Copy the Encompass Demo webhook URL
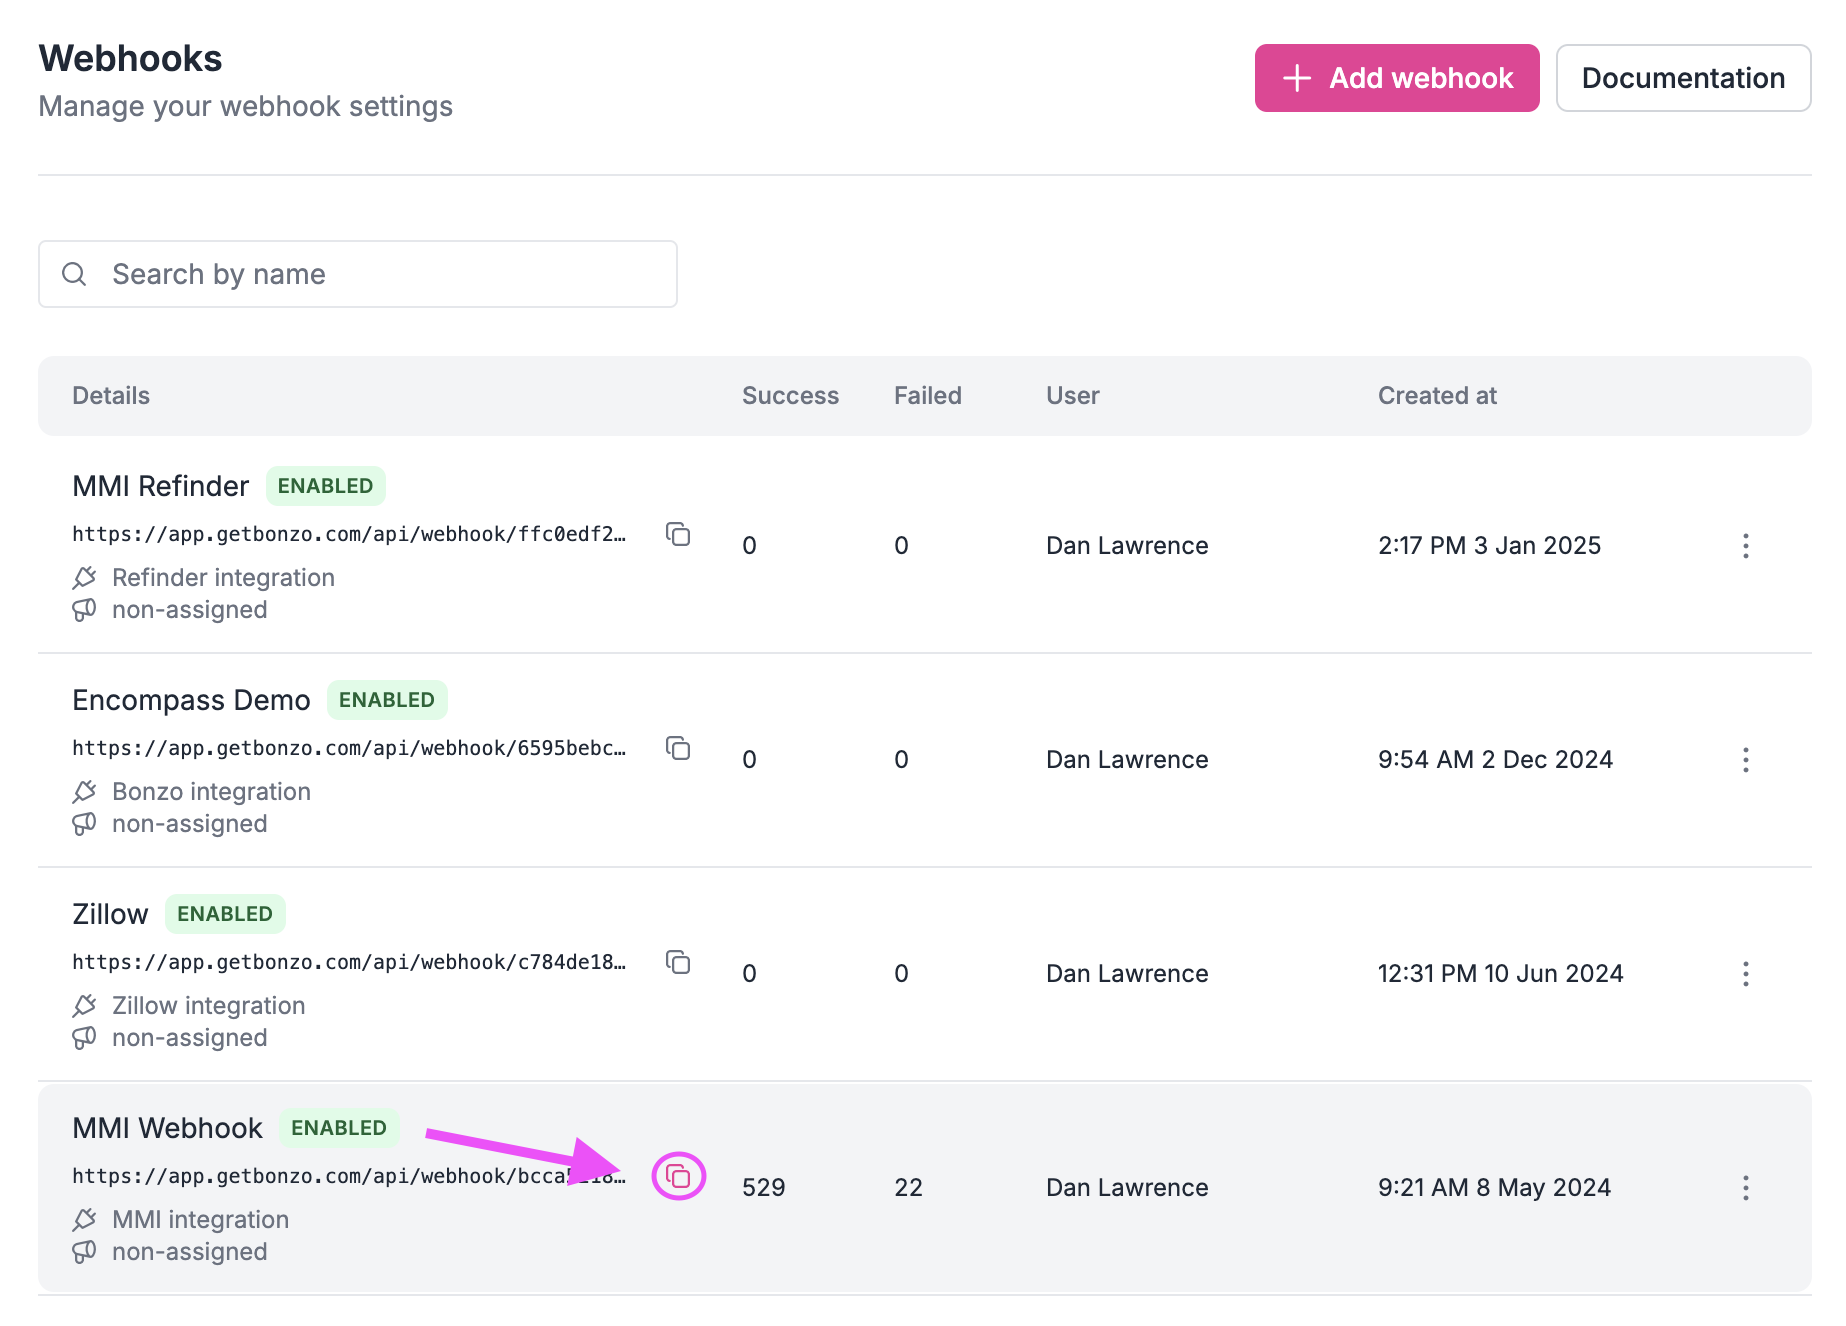Screen dimensions: 1846x1326 (679, 749)
